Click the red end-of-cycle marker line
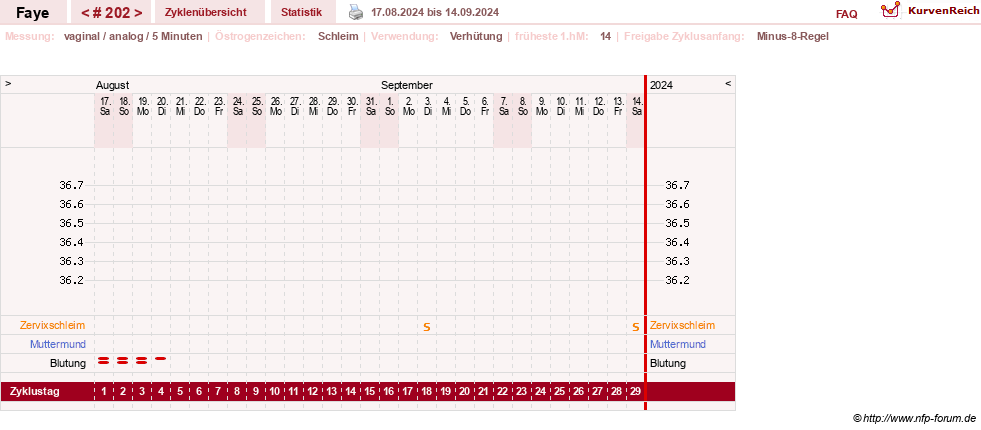Image resolution: width=981 pixels, height=430 pixels. click(646, 243)
